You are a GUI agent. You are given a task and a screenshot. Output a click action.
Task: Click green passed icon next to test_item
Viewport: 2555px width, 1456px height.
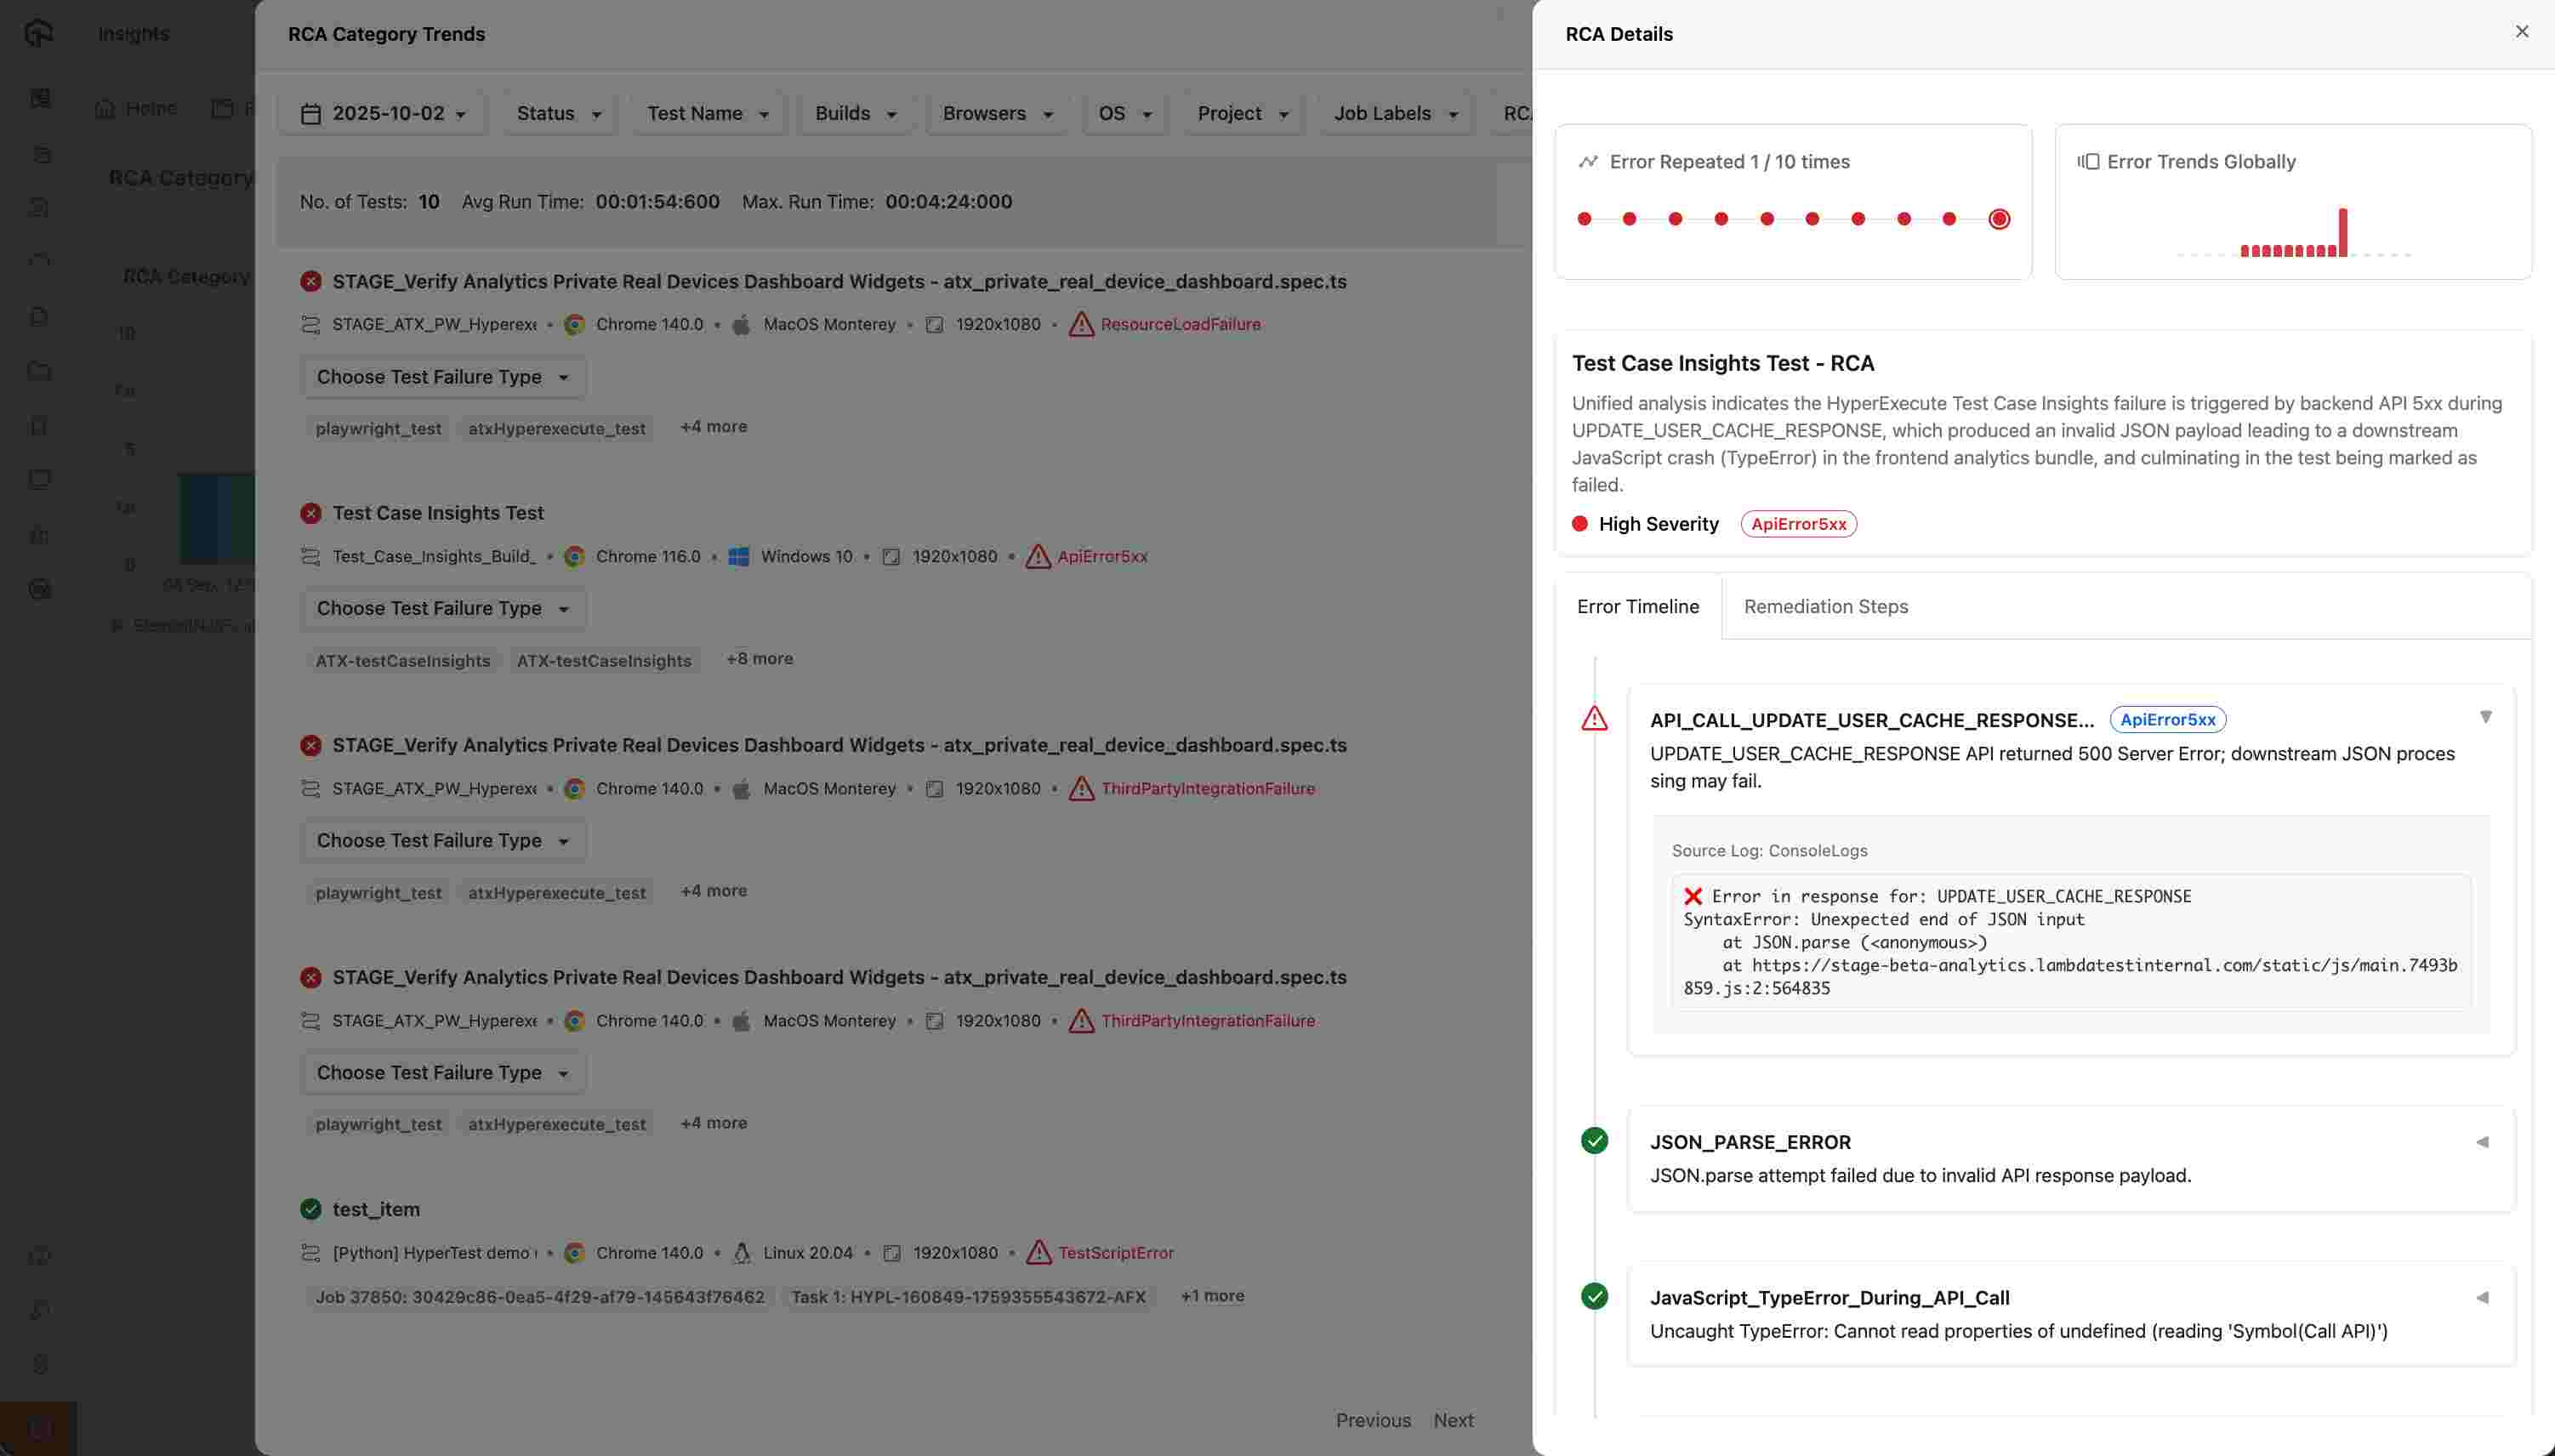(x=311, y=1209)
